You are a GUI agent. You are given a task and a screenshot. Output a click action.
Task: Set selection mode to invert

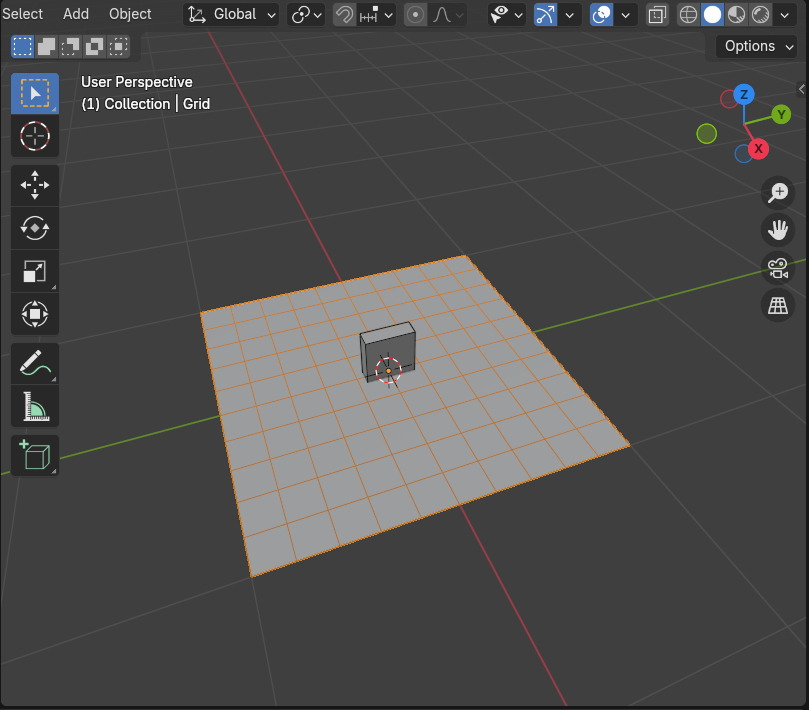coord(94,46)
